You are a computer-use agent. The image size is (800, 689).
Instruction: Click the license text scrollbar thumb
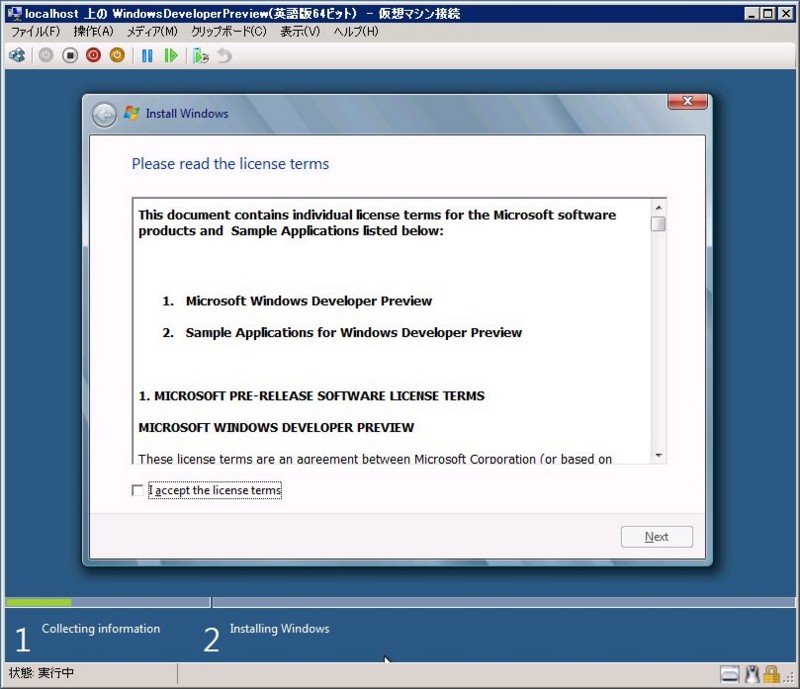[659, 224]
